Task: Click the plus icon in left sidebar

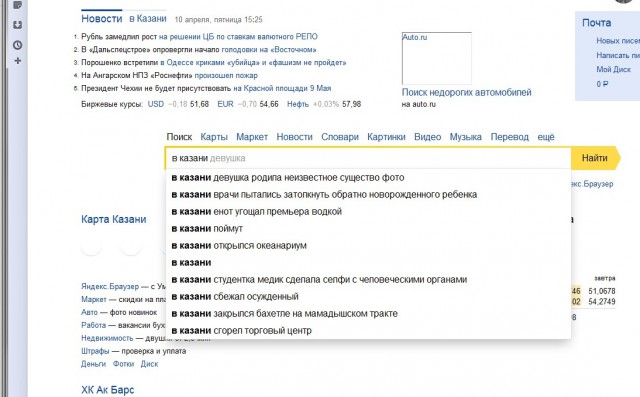Action: 17,61
